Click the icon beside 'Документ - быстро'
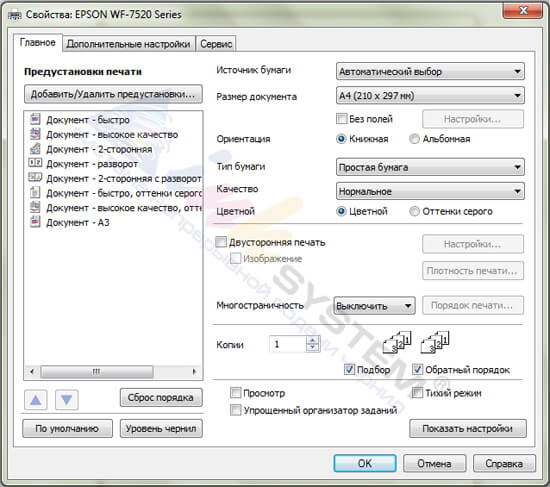Viewport: 550px width, 487px height. coord(35,119)
